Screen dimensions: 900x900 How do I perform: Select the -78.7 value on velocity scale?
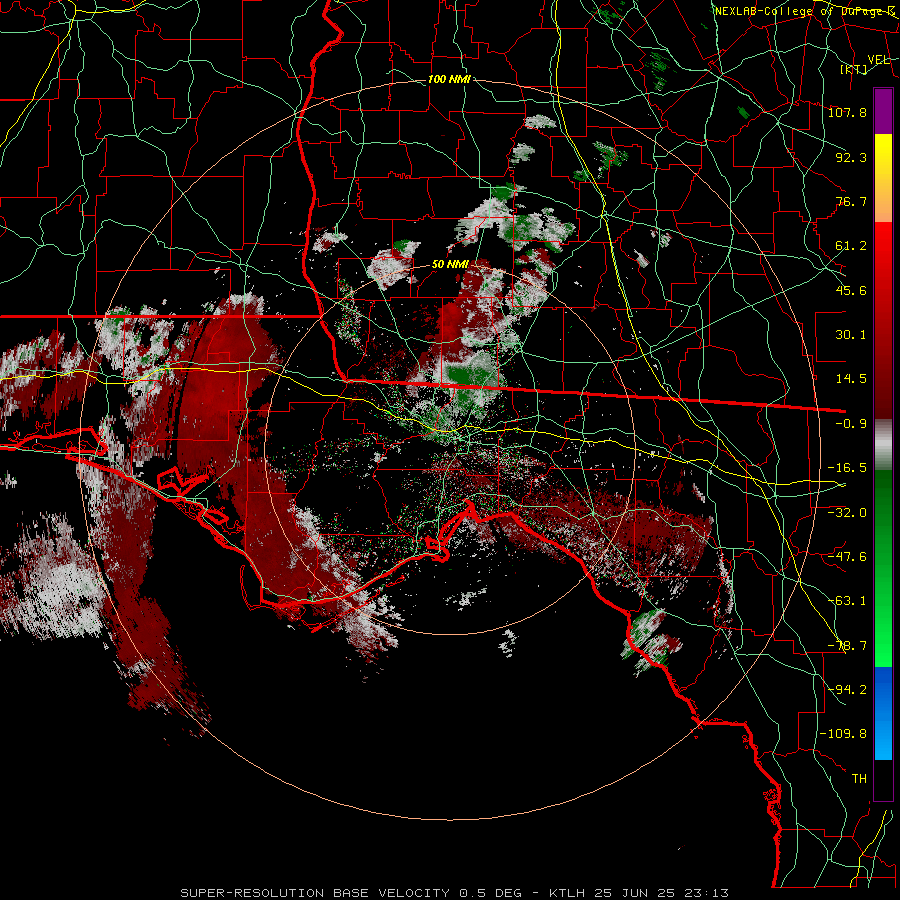point(847,646)
